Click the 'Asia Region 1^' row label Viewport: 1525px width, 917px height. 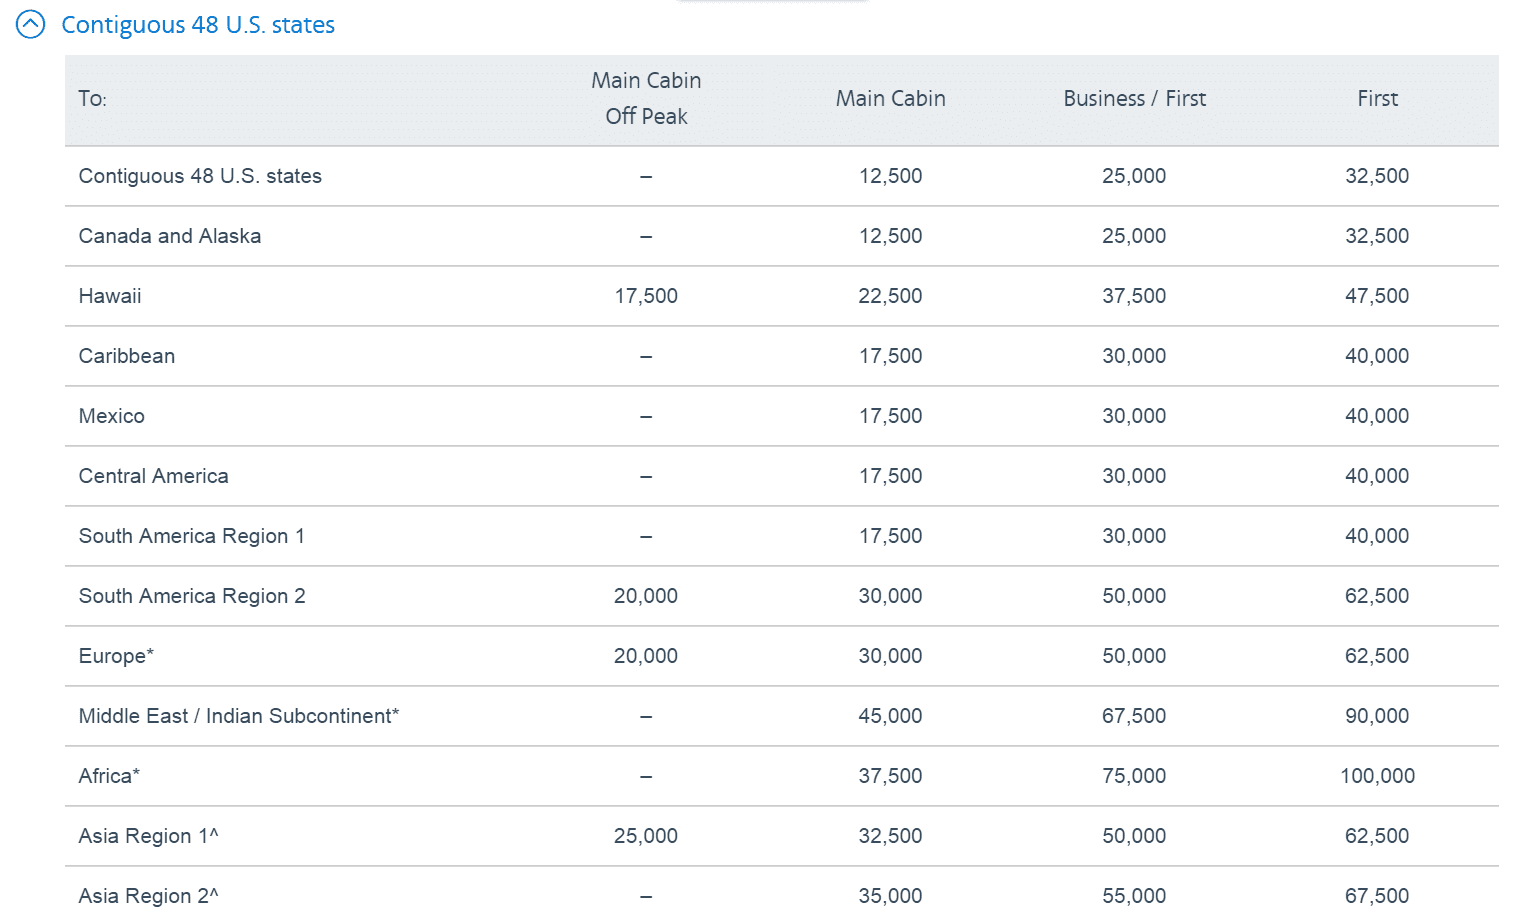148,836
